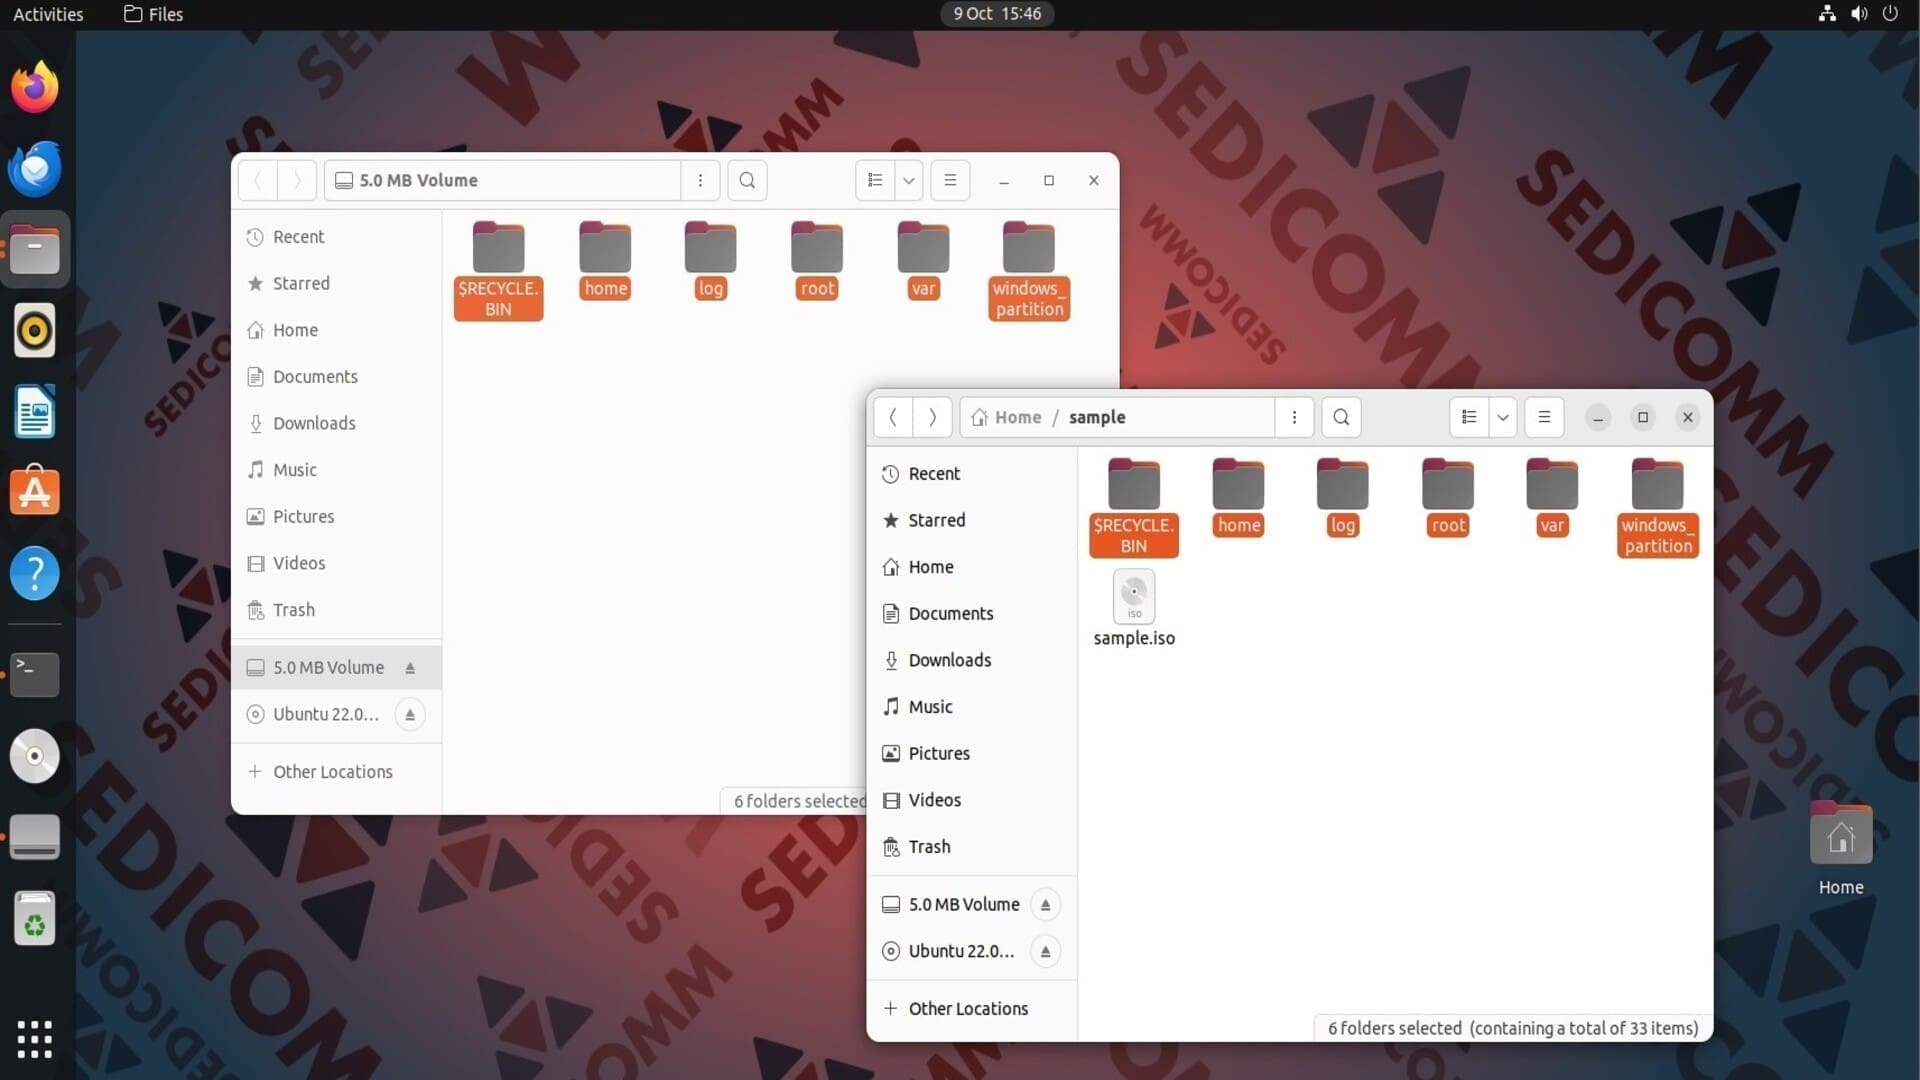Open the system status menu power icon
The image size is (1920, 1080).
pos(1890,14)
